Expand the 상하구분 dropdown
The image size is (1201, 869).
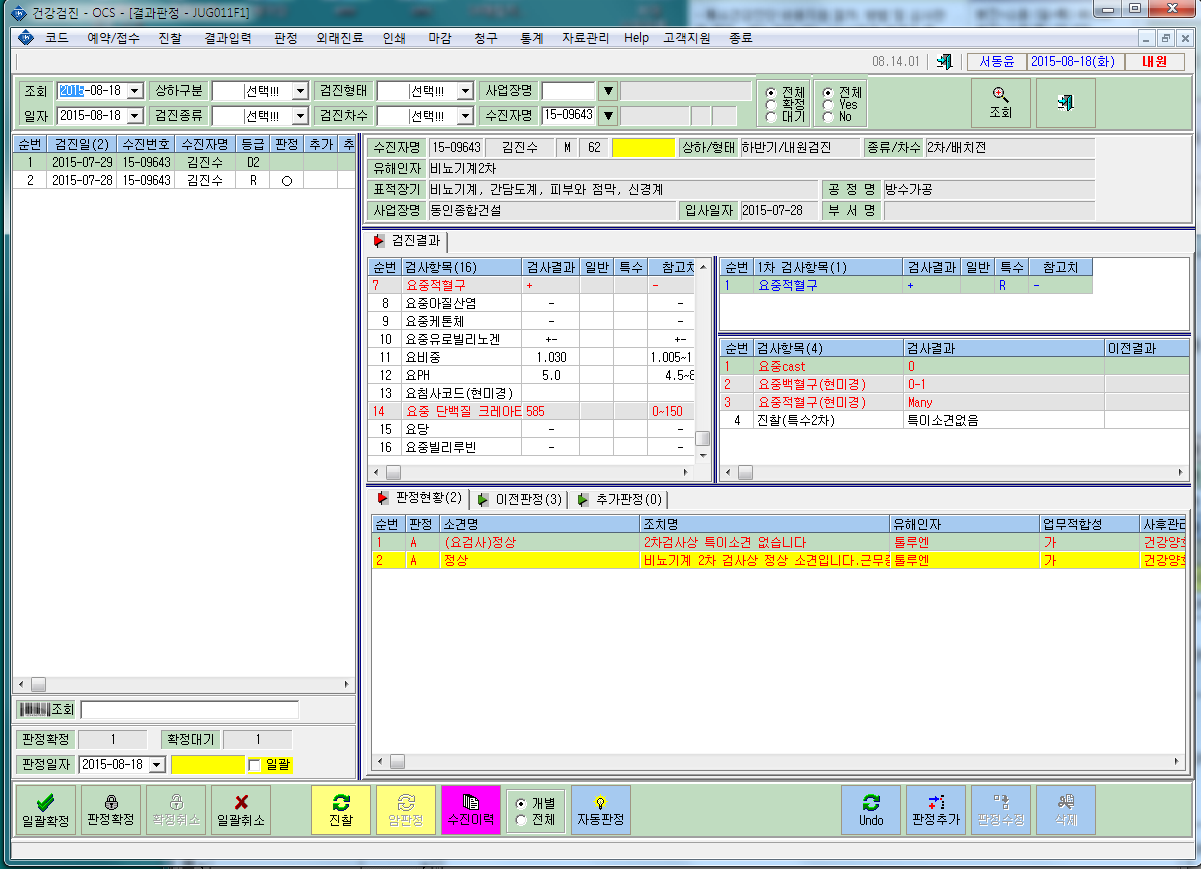coord(299,91)
